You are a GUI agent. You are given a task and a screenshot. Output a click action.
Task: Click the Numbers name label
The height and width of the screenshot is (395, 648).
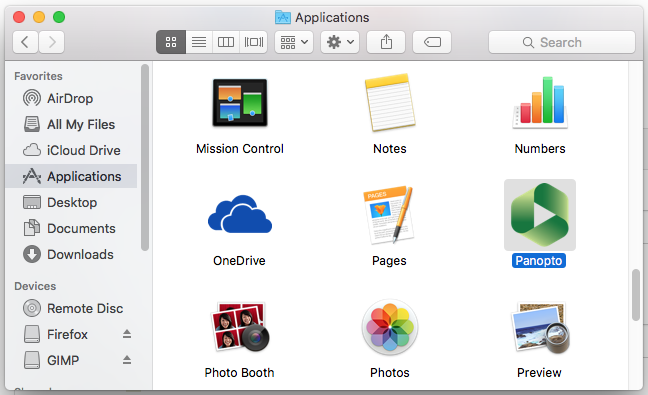[540, 149]
